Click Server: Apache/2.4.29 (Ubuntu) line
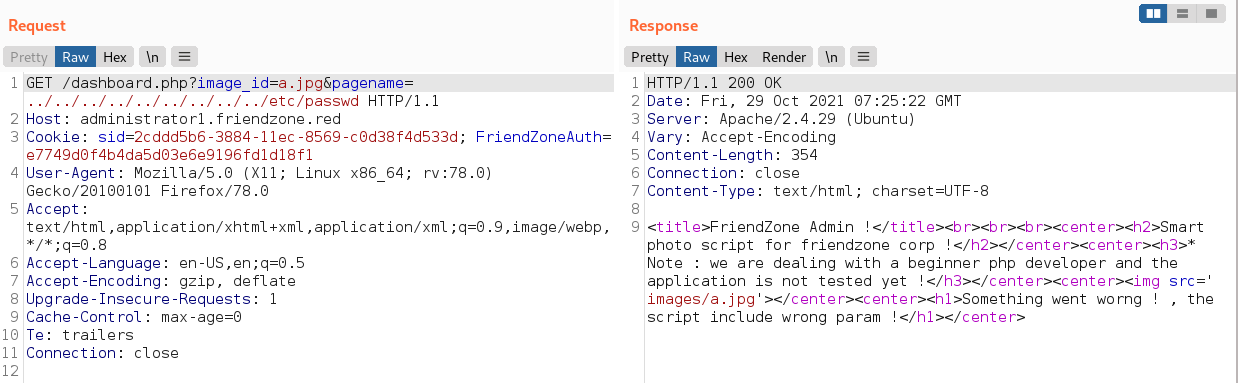 (781, 119)
